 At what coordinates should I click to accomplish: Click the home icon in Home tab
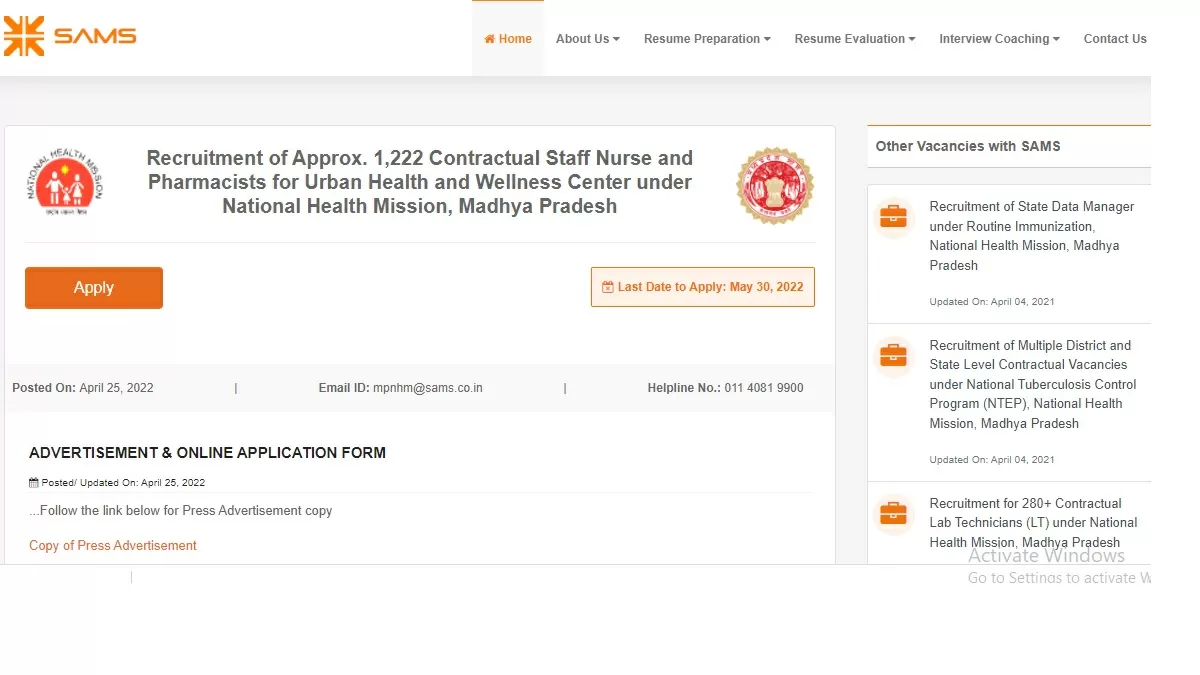[x=490, y=39]
